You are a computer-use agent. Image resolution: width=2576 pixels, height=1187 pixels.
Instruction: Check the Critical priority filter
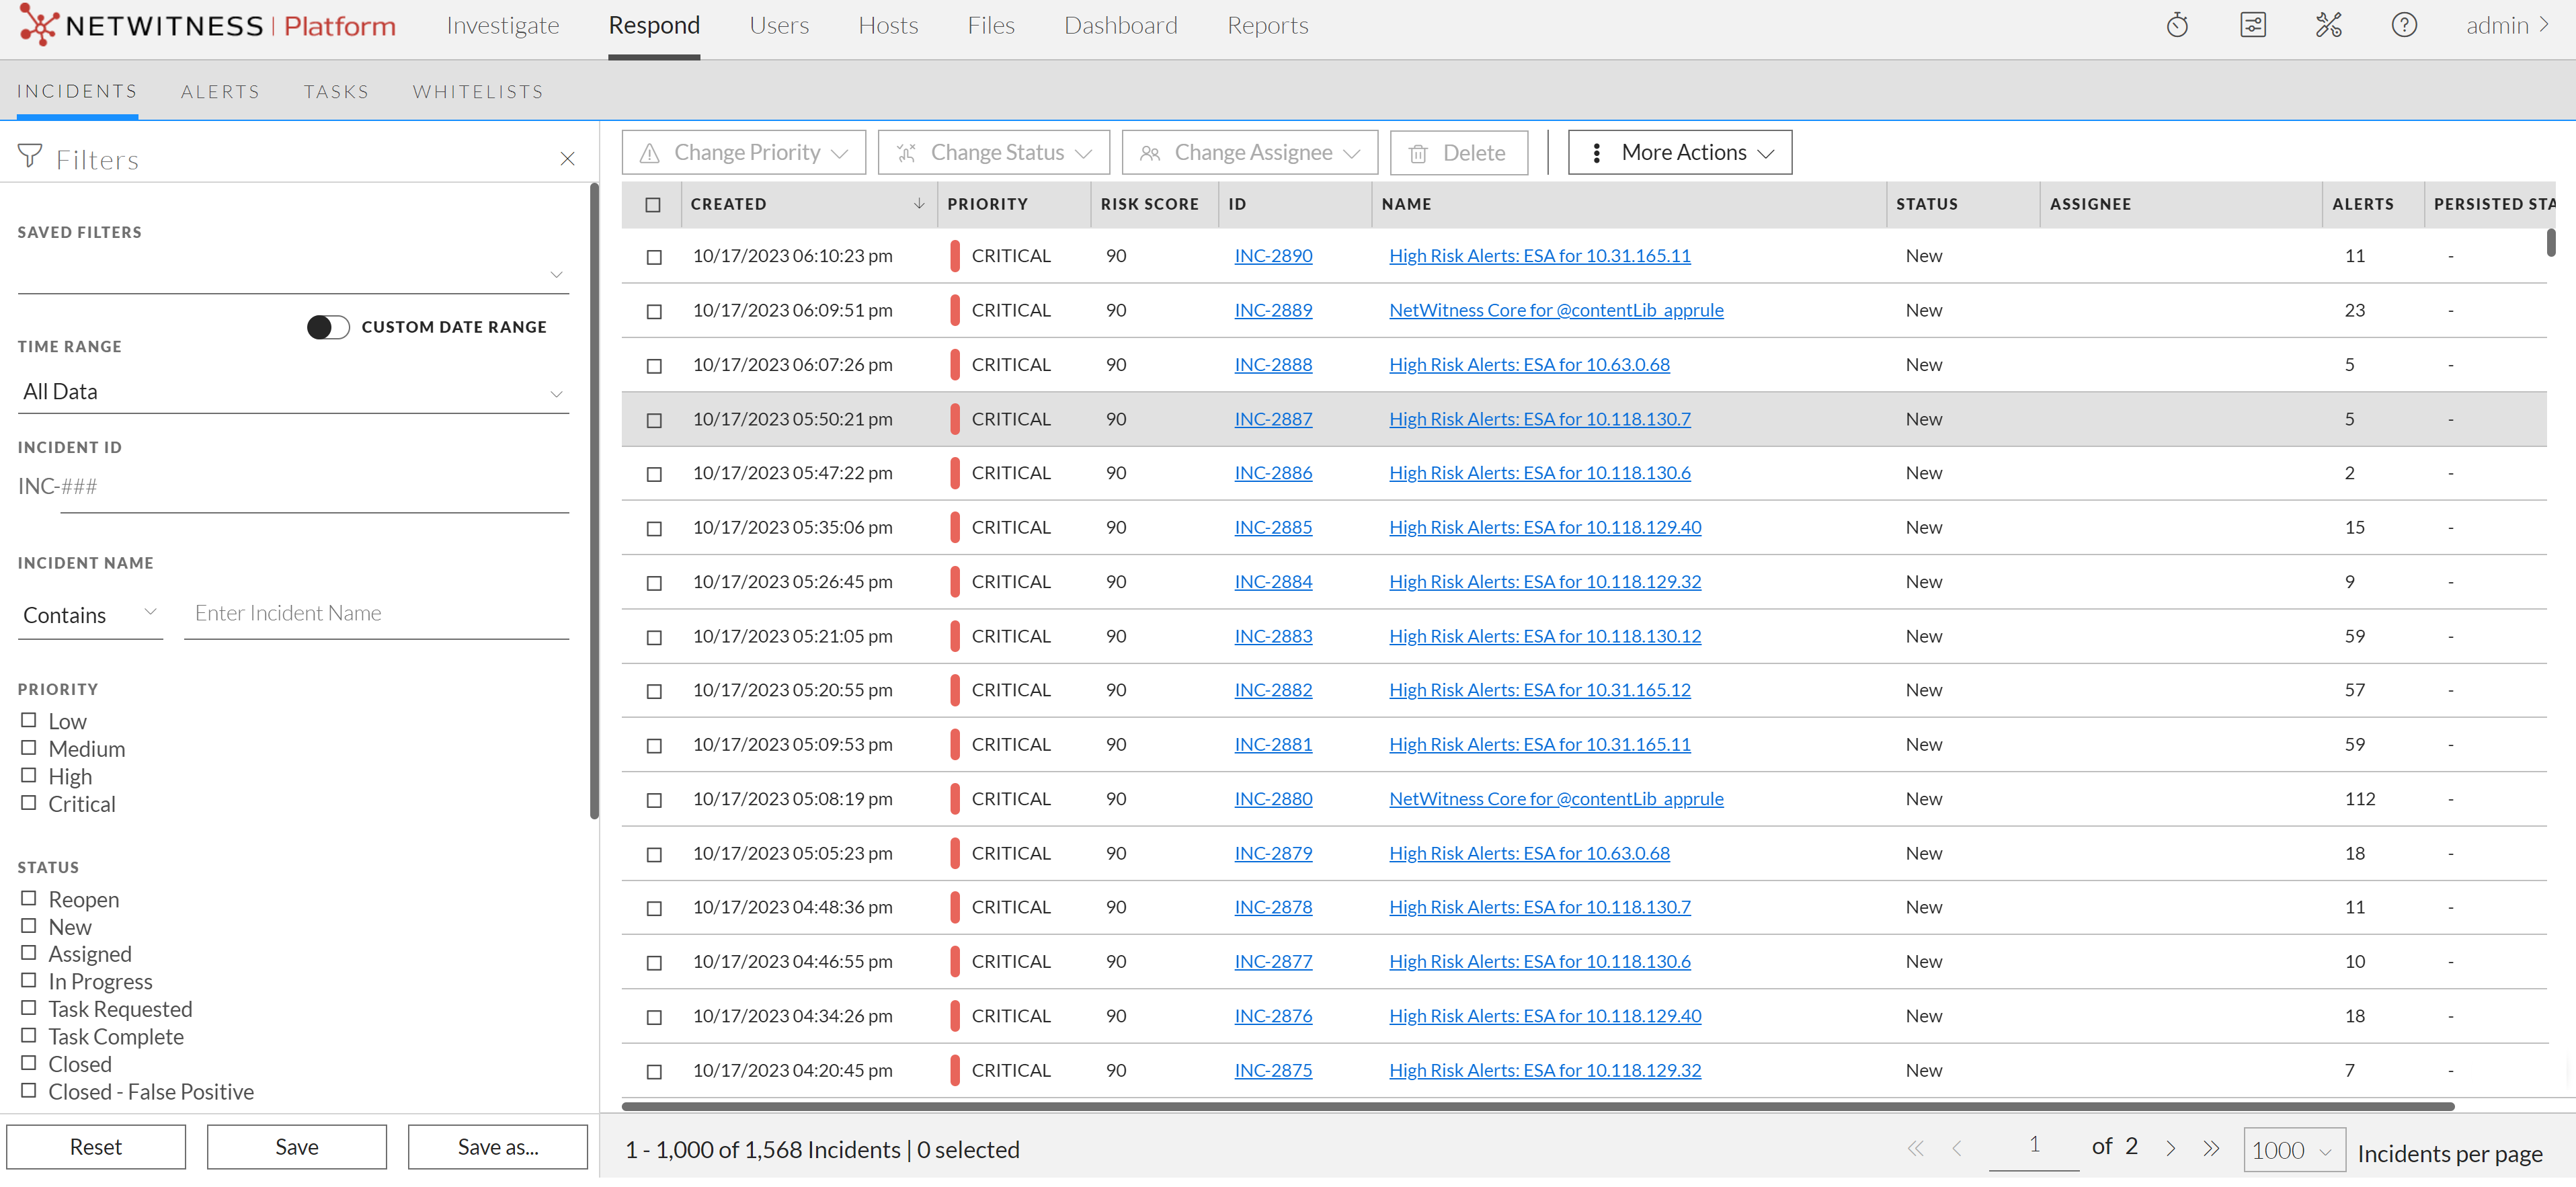(29, 803)
